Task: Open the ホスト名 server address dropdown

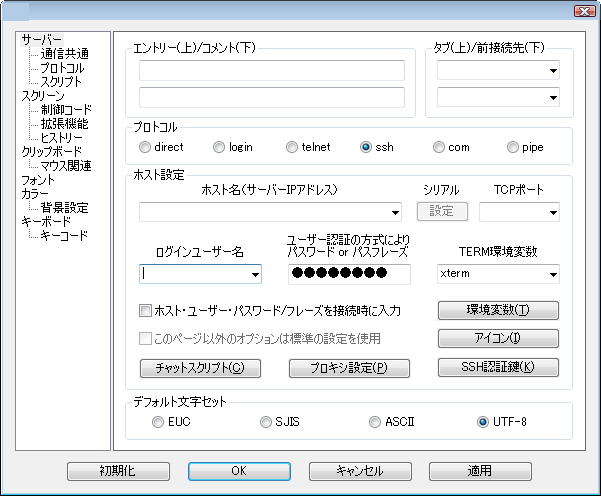Action: tap(395, 212)
